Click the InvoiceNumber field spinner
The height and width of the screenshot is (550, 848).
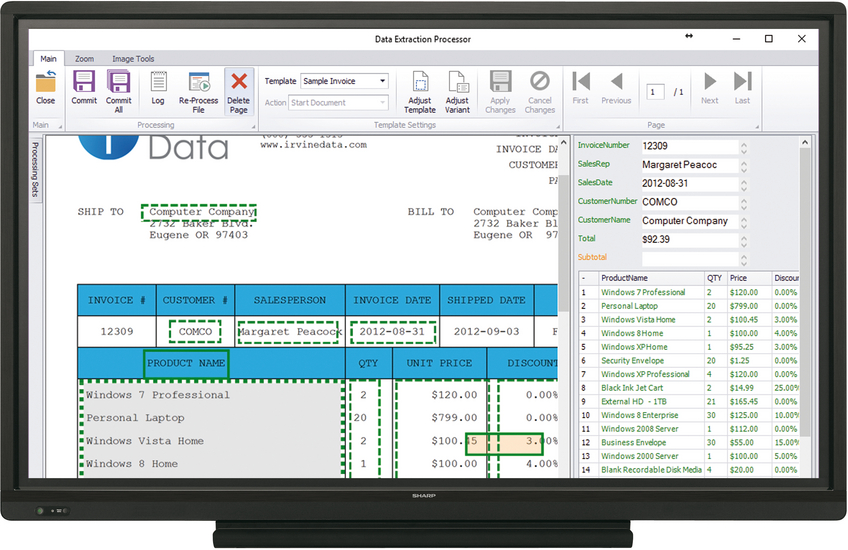[x=744, y=148]
